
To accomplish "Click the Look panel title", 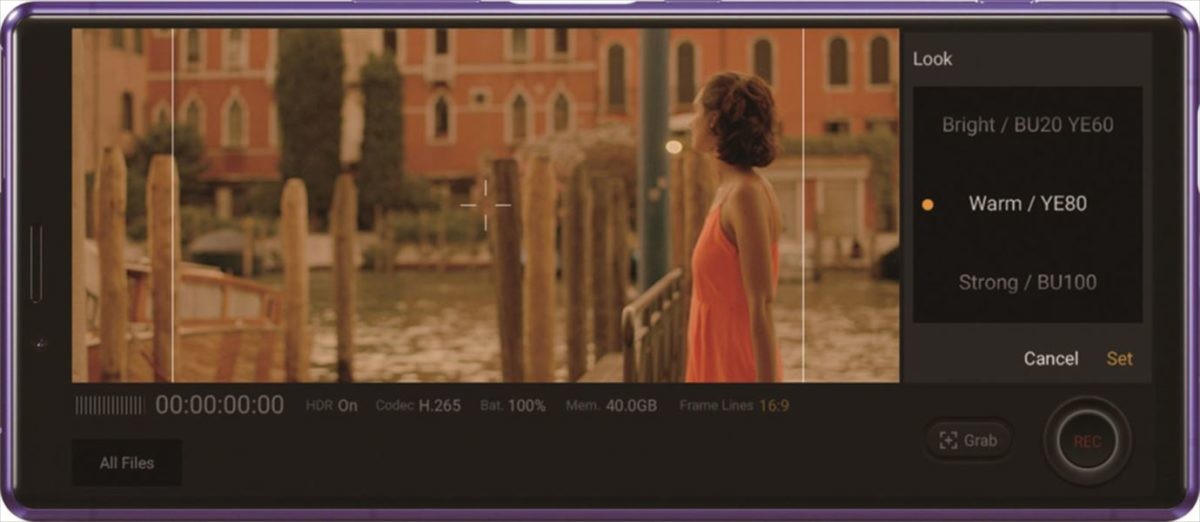I will [932, 59].
